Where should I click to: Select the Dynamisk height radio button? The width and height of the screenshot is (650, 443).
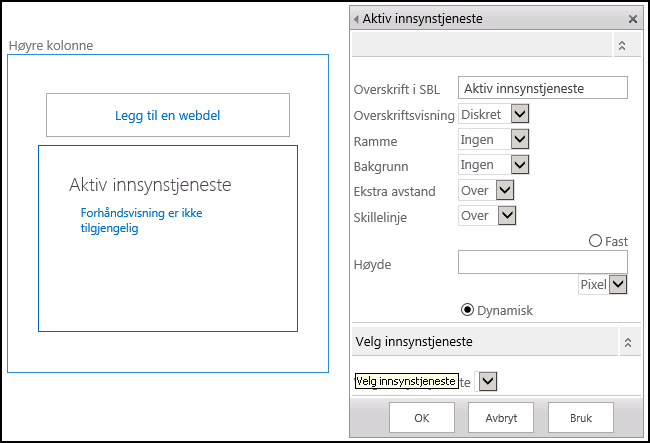pyautogui.click(x=467, y=310)
